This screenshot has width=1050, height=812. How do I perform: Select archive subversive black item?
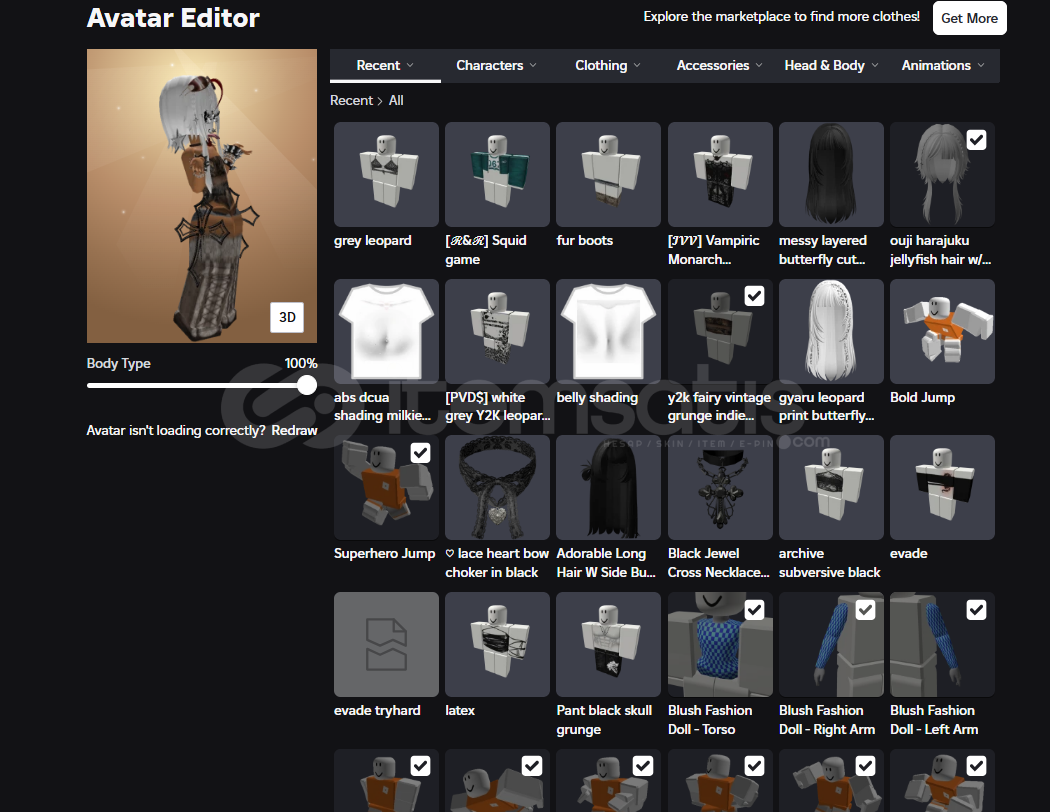click(831, 487)
